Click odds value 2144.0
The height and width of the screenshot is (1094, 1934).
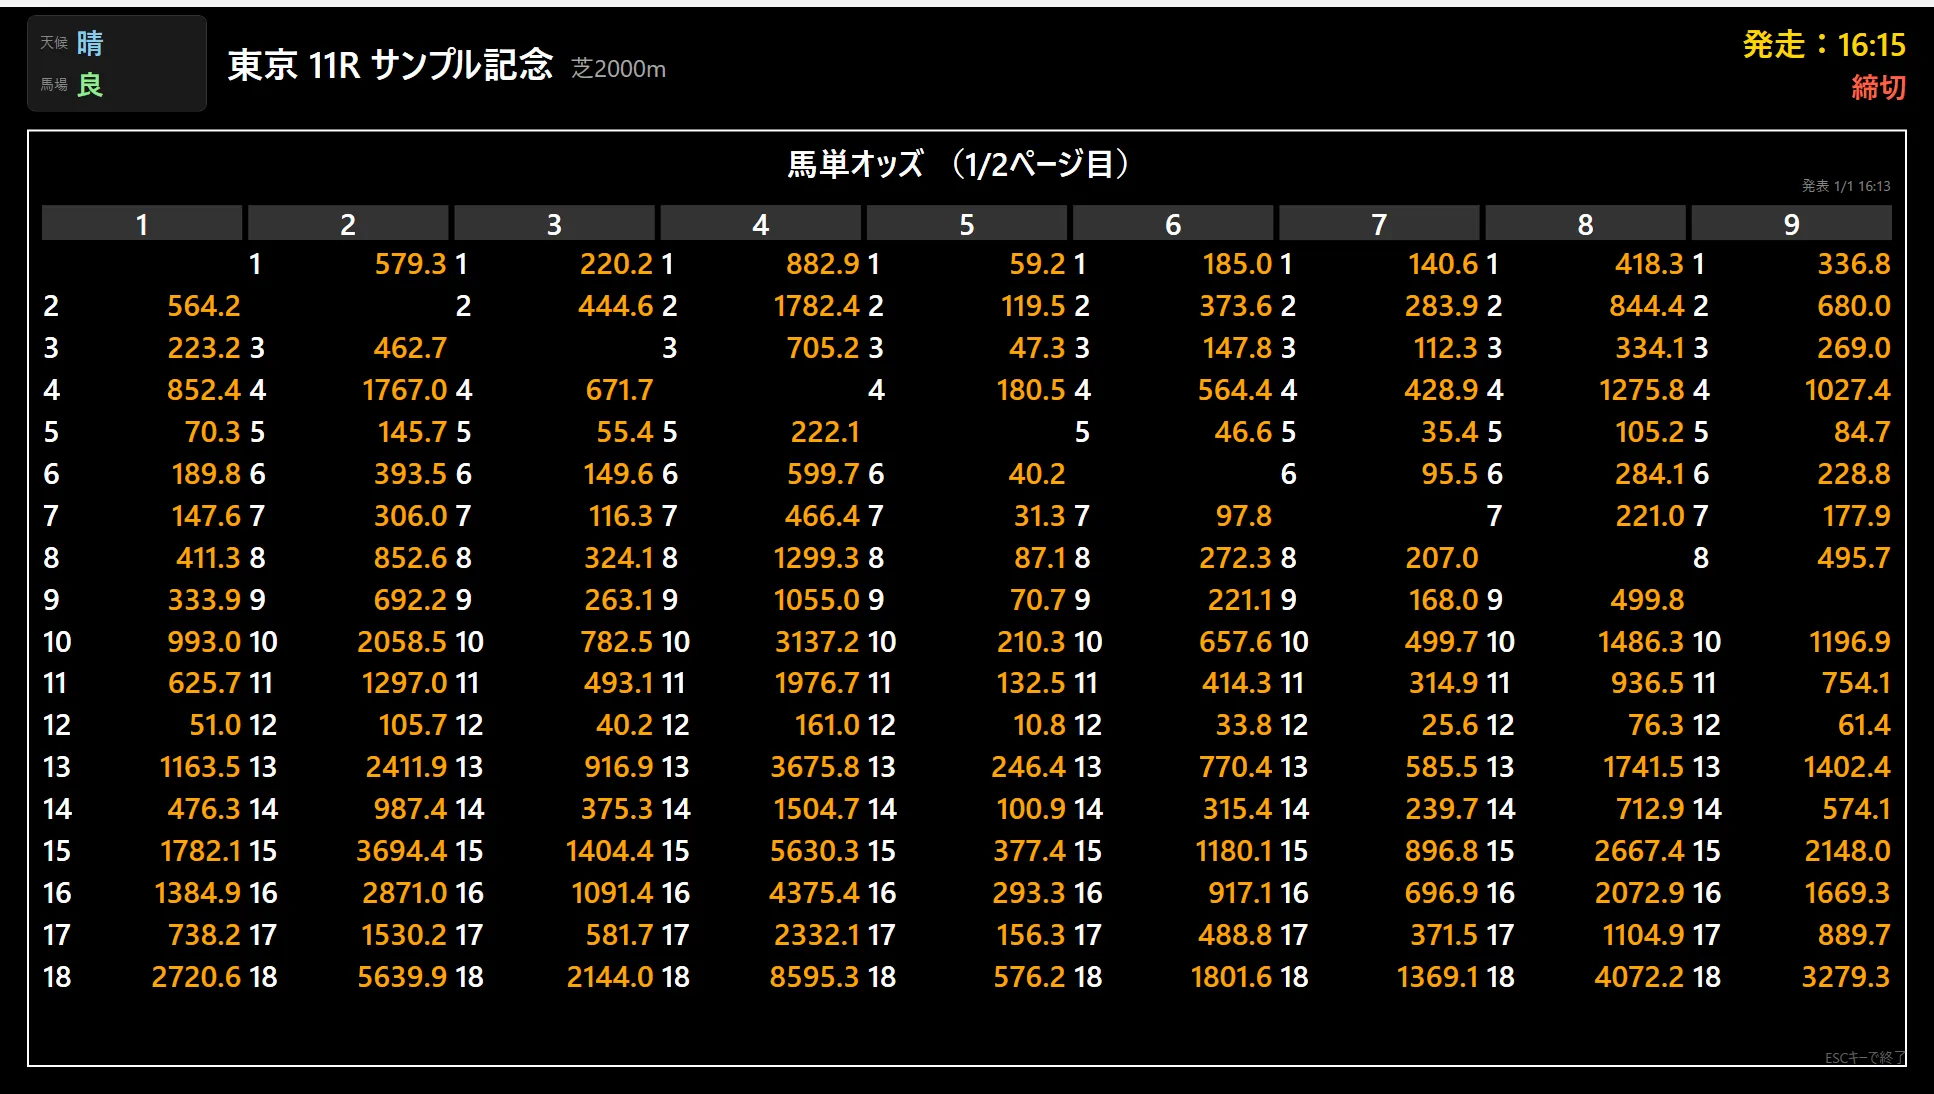[610, 977]
